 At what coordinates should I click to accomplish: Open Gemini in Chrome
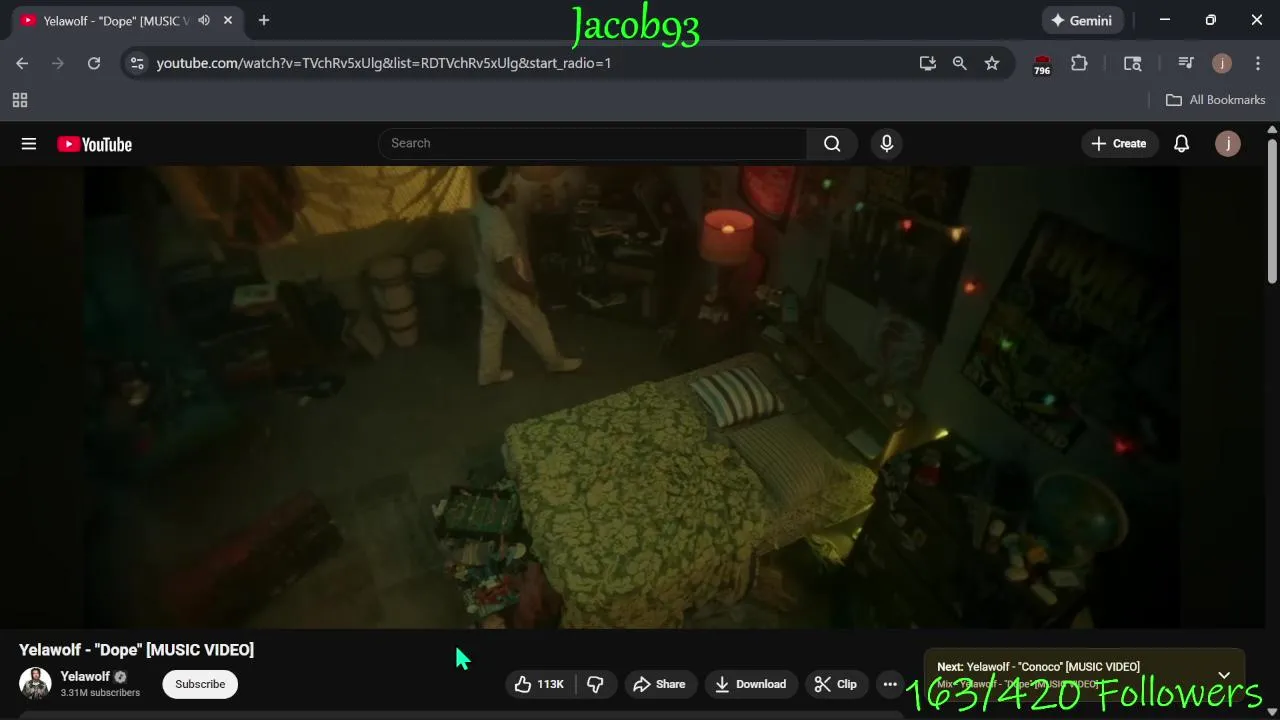1083,20
